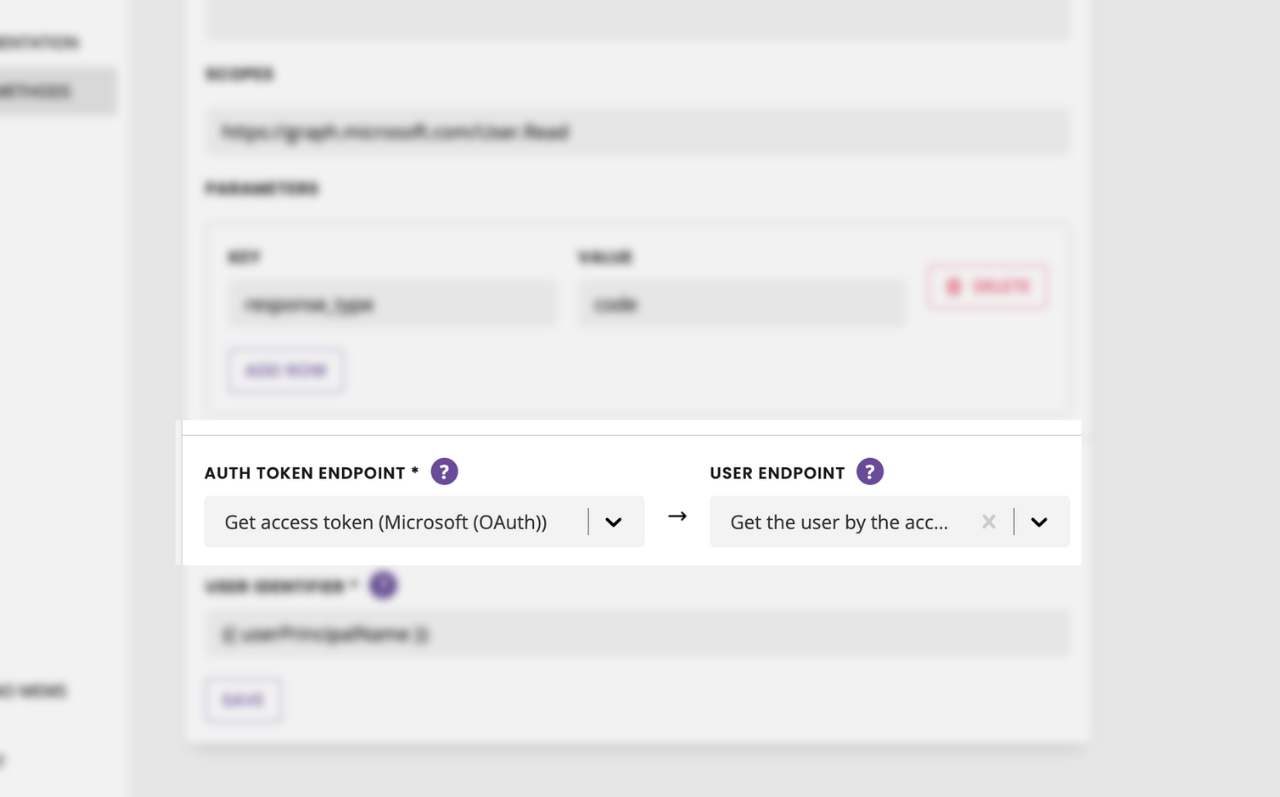Viewport: 1280px width, 797px height.
Task: Select the sidebar item above Methods
Action: (x=40, y=43)
